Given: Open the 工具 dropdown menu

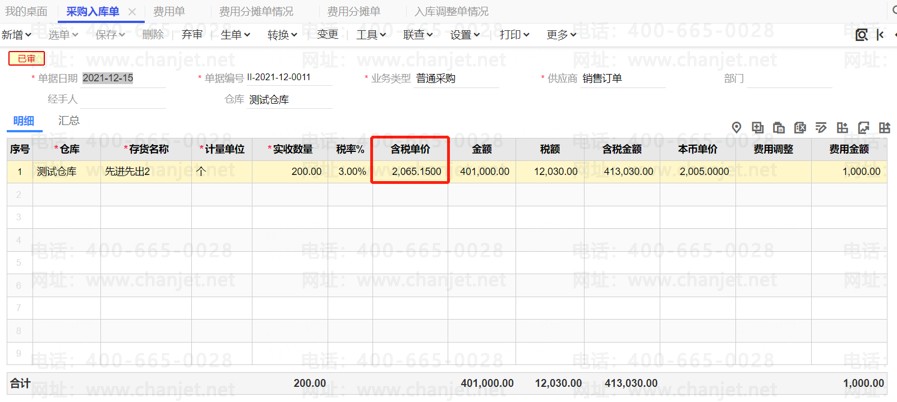Looking at the screenshot, I should pos(371,35).
